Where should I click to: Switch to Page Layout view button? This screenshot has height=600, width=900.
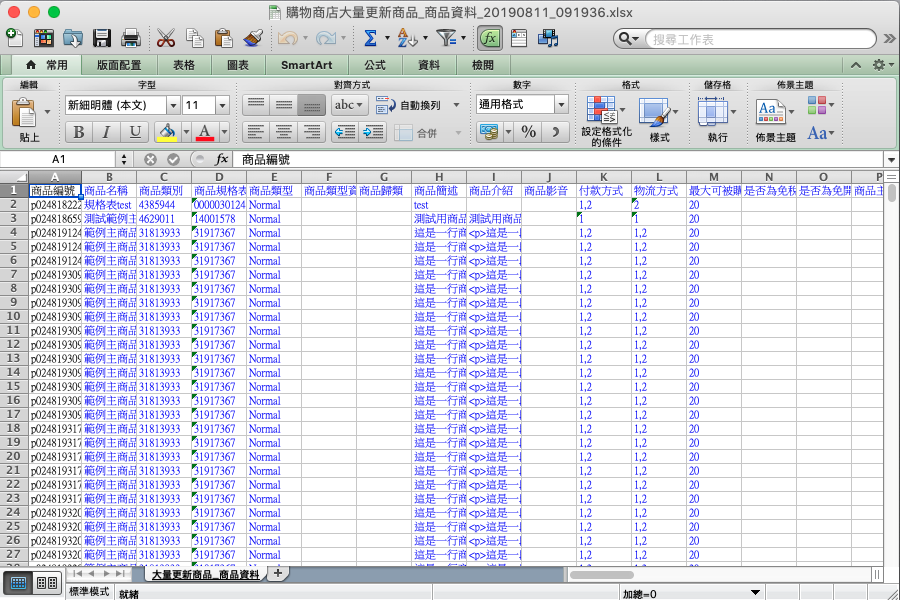[46, 583]
